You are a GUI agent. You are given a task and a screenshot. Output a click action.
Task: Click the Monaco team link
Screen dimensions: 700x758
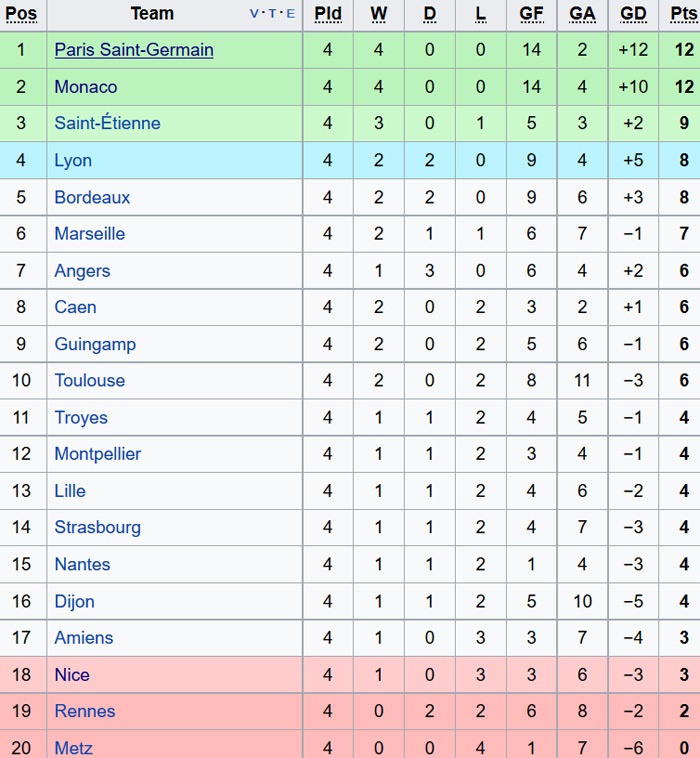click(x=85, y=87)
